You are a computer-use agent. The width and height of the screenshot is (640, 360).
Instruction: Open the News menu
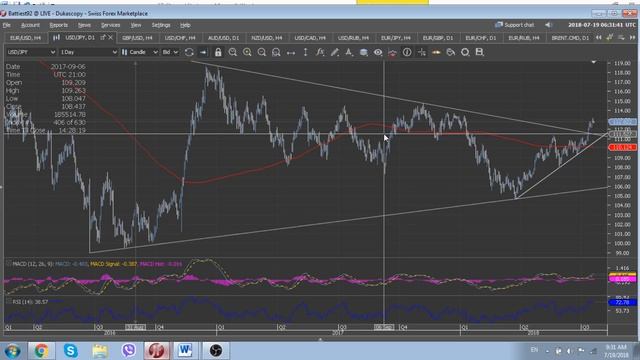[x=84, y=25]
